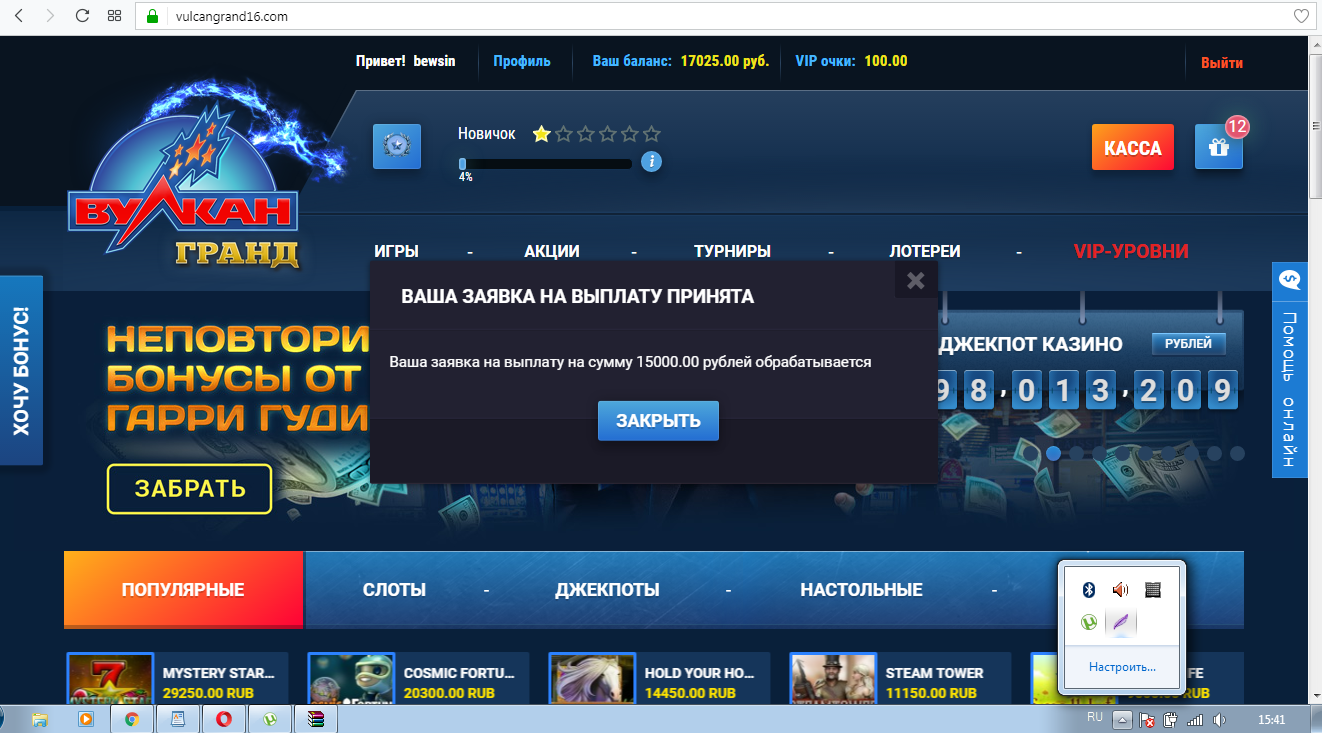Click the 20300.00 RUB jackpot amount

(x=449, y=693)
